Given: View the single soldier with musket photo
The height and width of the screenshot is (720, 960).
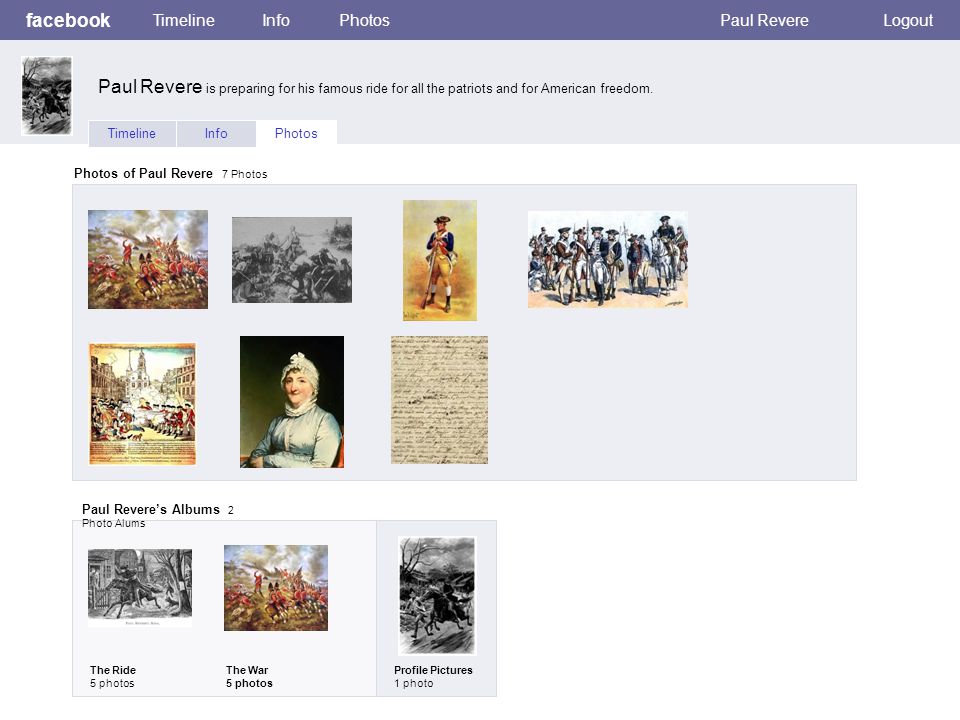Looking at the screenshot, I should (440, 260).
